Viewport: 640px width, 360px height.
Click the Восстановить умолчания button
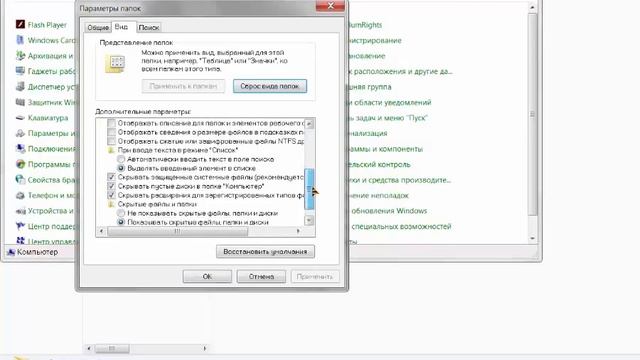265,251
